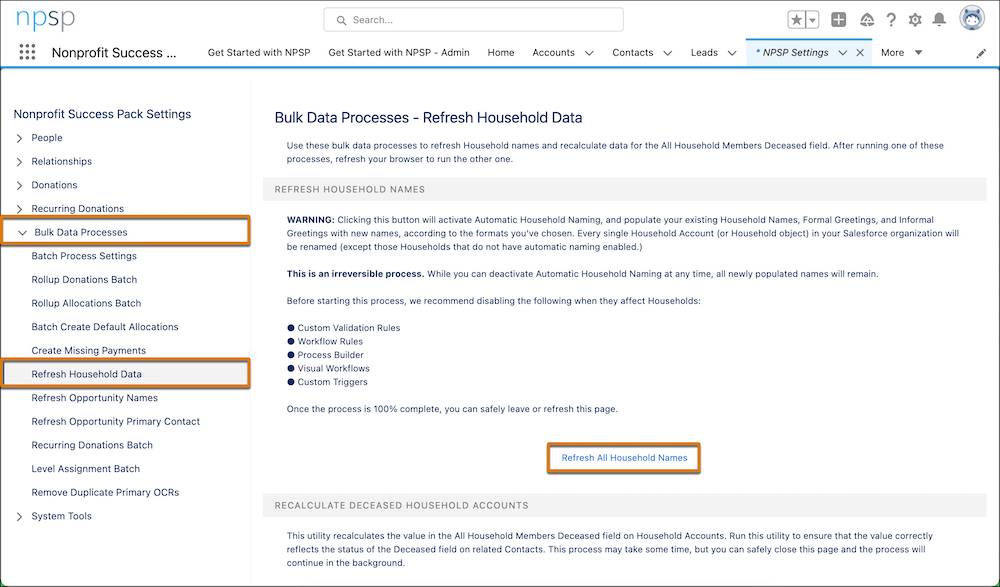
Task: Open the Help question mark icon
Action: pyautogui.click(x=891, y=20)
